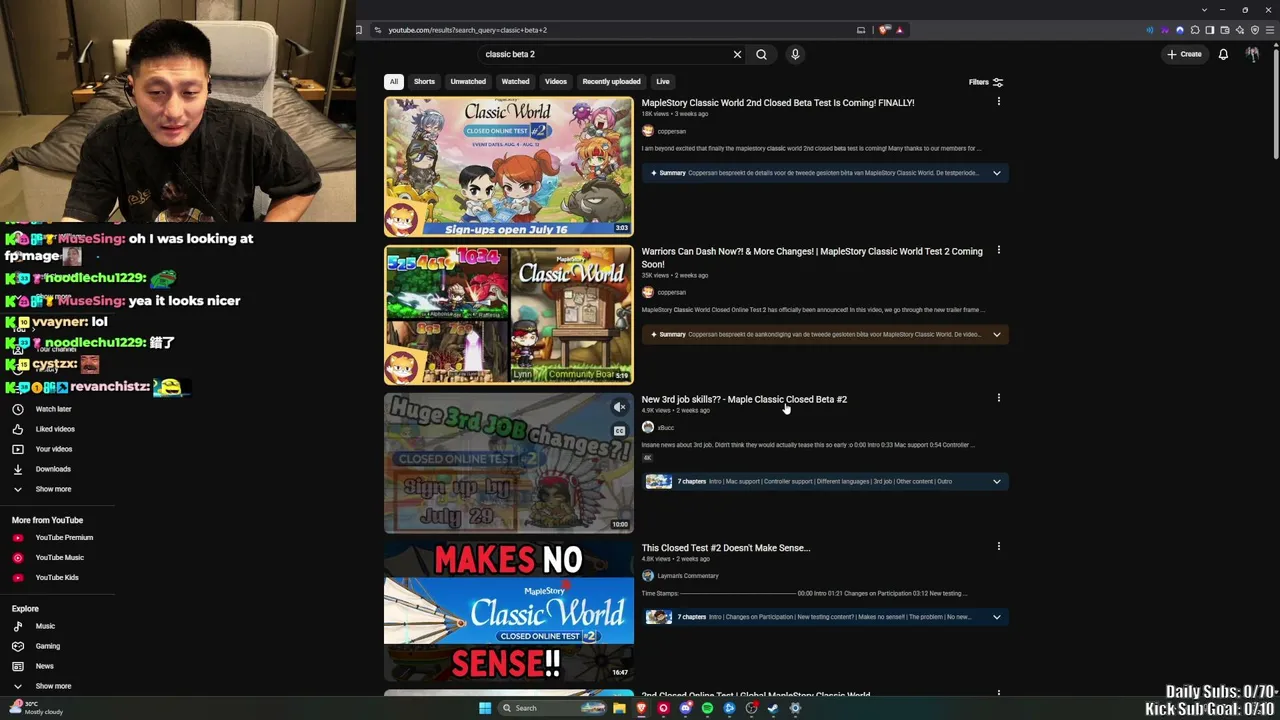Select the All filter chip
The image size is (1280, 720).
point(394,81)
